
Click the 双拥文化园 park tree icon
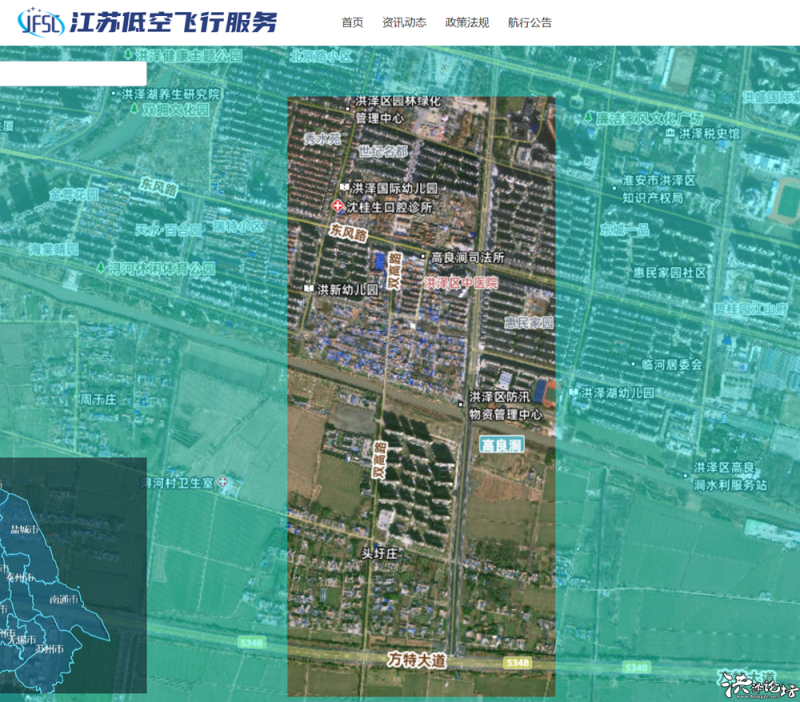tap(132, 109)
